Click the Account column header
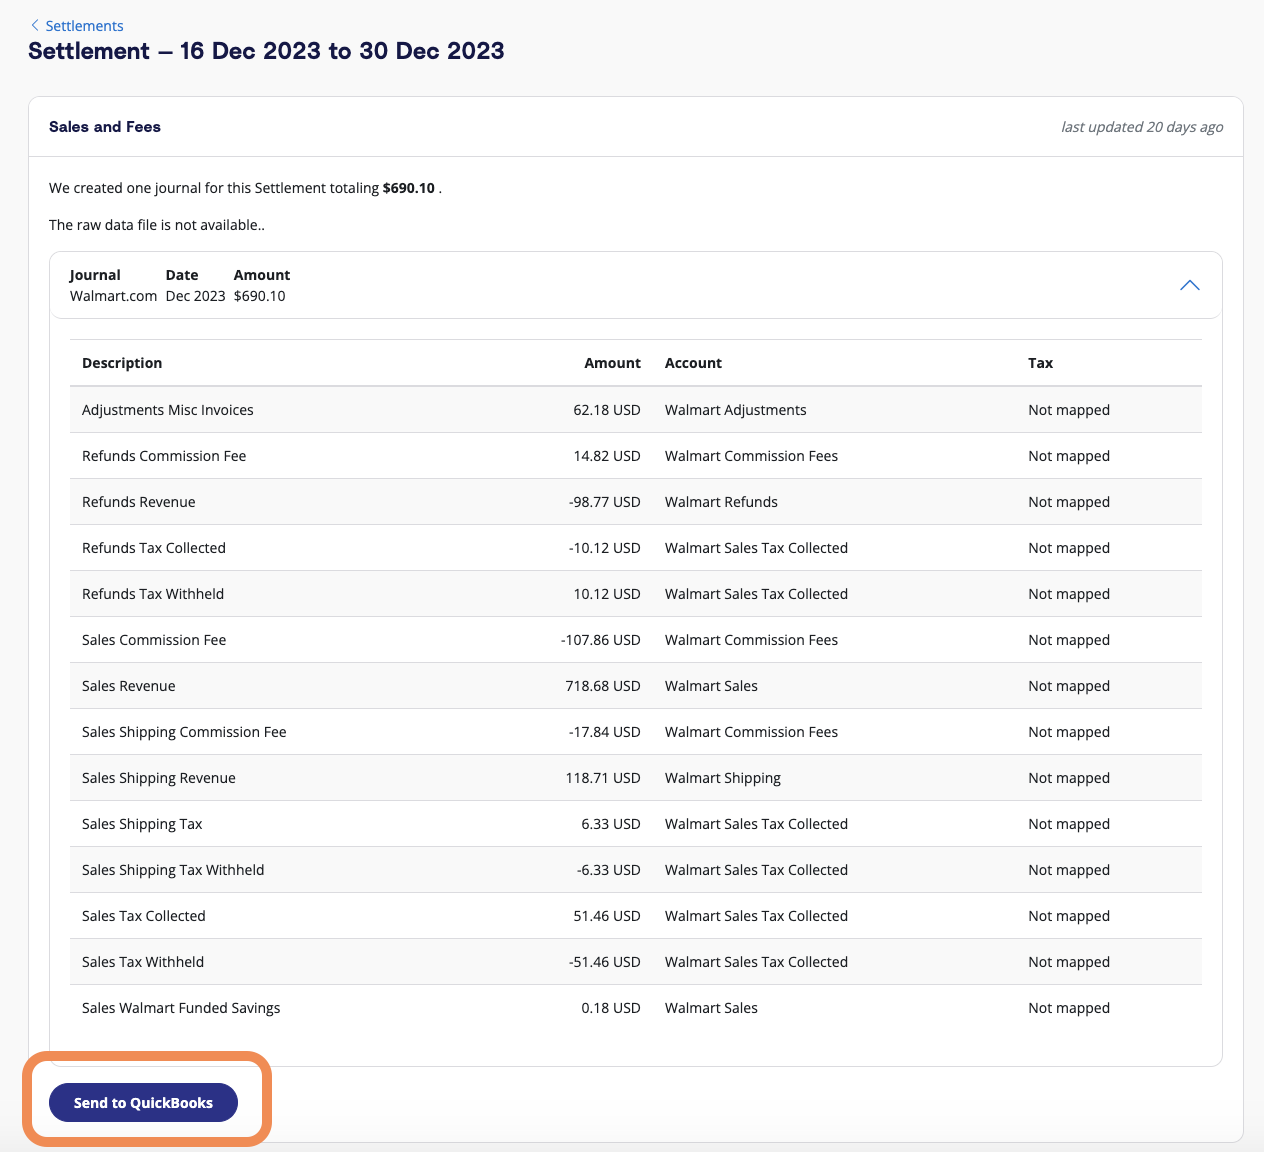Image resolution: width=1264 pixels, height=1152 pixels. click(x=693, y=363)
